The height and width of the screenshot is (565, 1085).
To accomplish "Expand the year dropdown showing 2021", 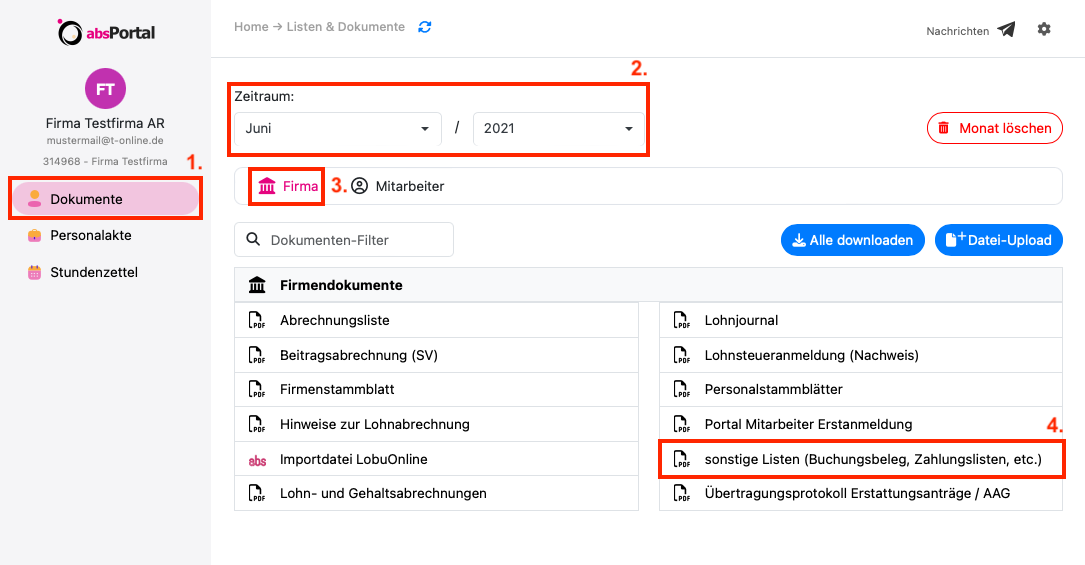I will click(559, 128).
